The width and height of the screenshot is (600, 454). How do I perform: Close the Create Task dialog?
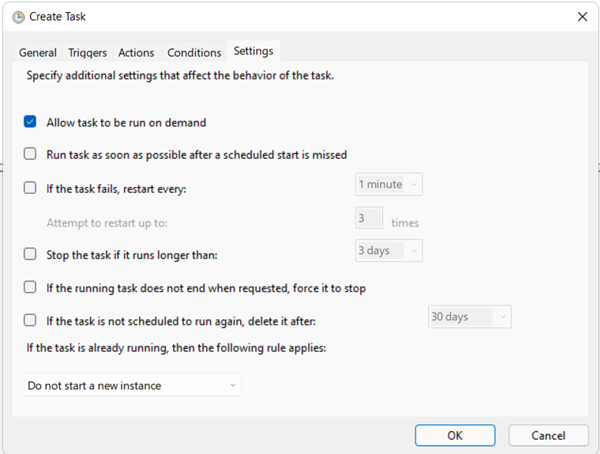click(x=582, y=17)
